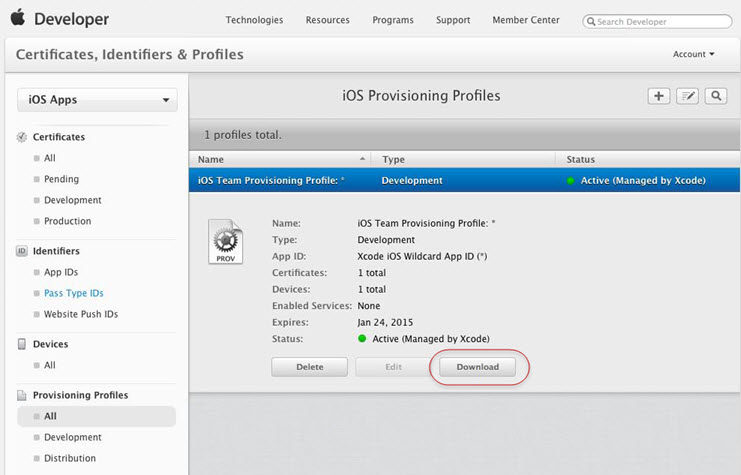Image resolution: width=741 pixels, height=475 pixels.
Task: Select Pass Type IDs in sidebar
Action: [x=73, y=293]
